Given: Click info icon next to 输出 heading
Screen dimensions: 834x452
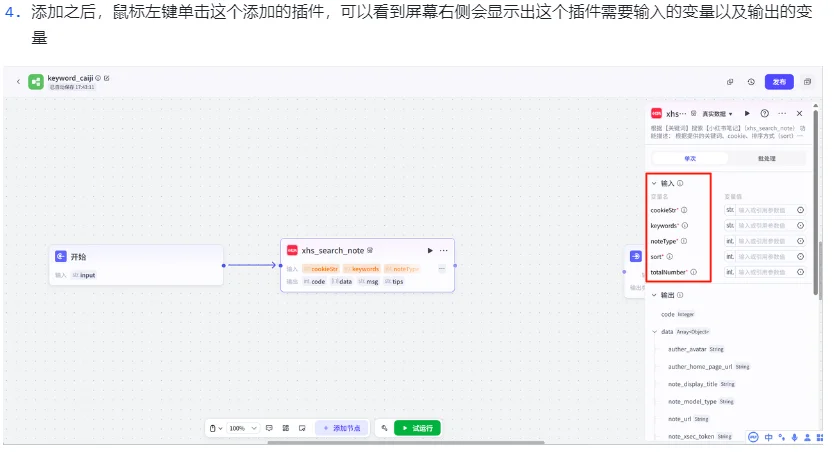Looking at the screenshot, I should tap(680, 295).
